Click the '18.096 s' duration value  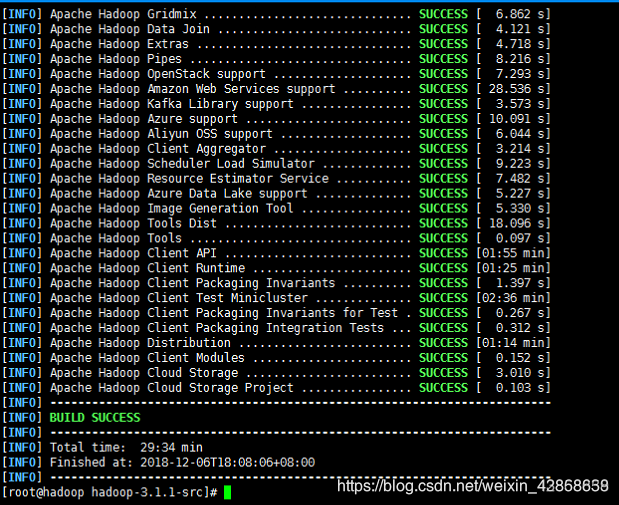pyautogui.click(x=516, y=224)
